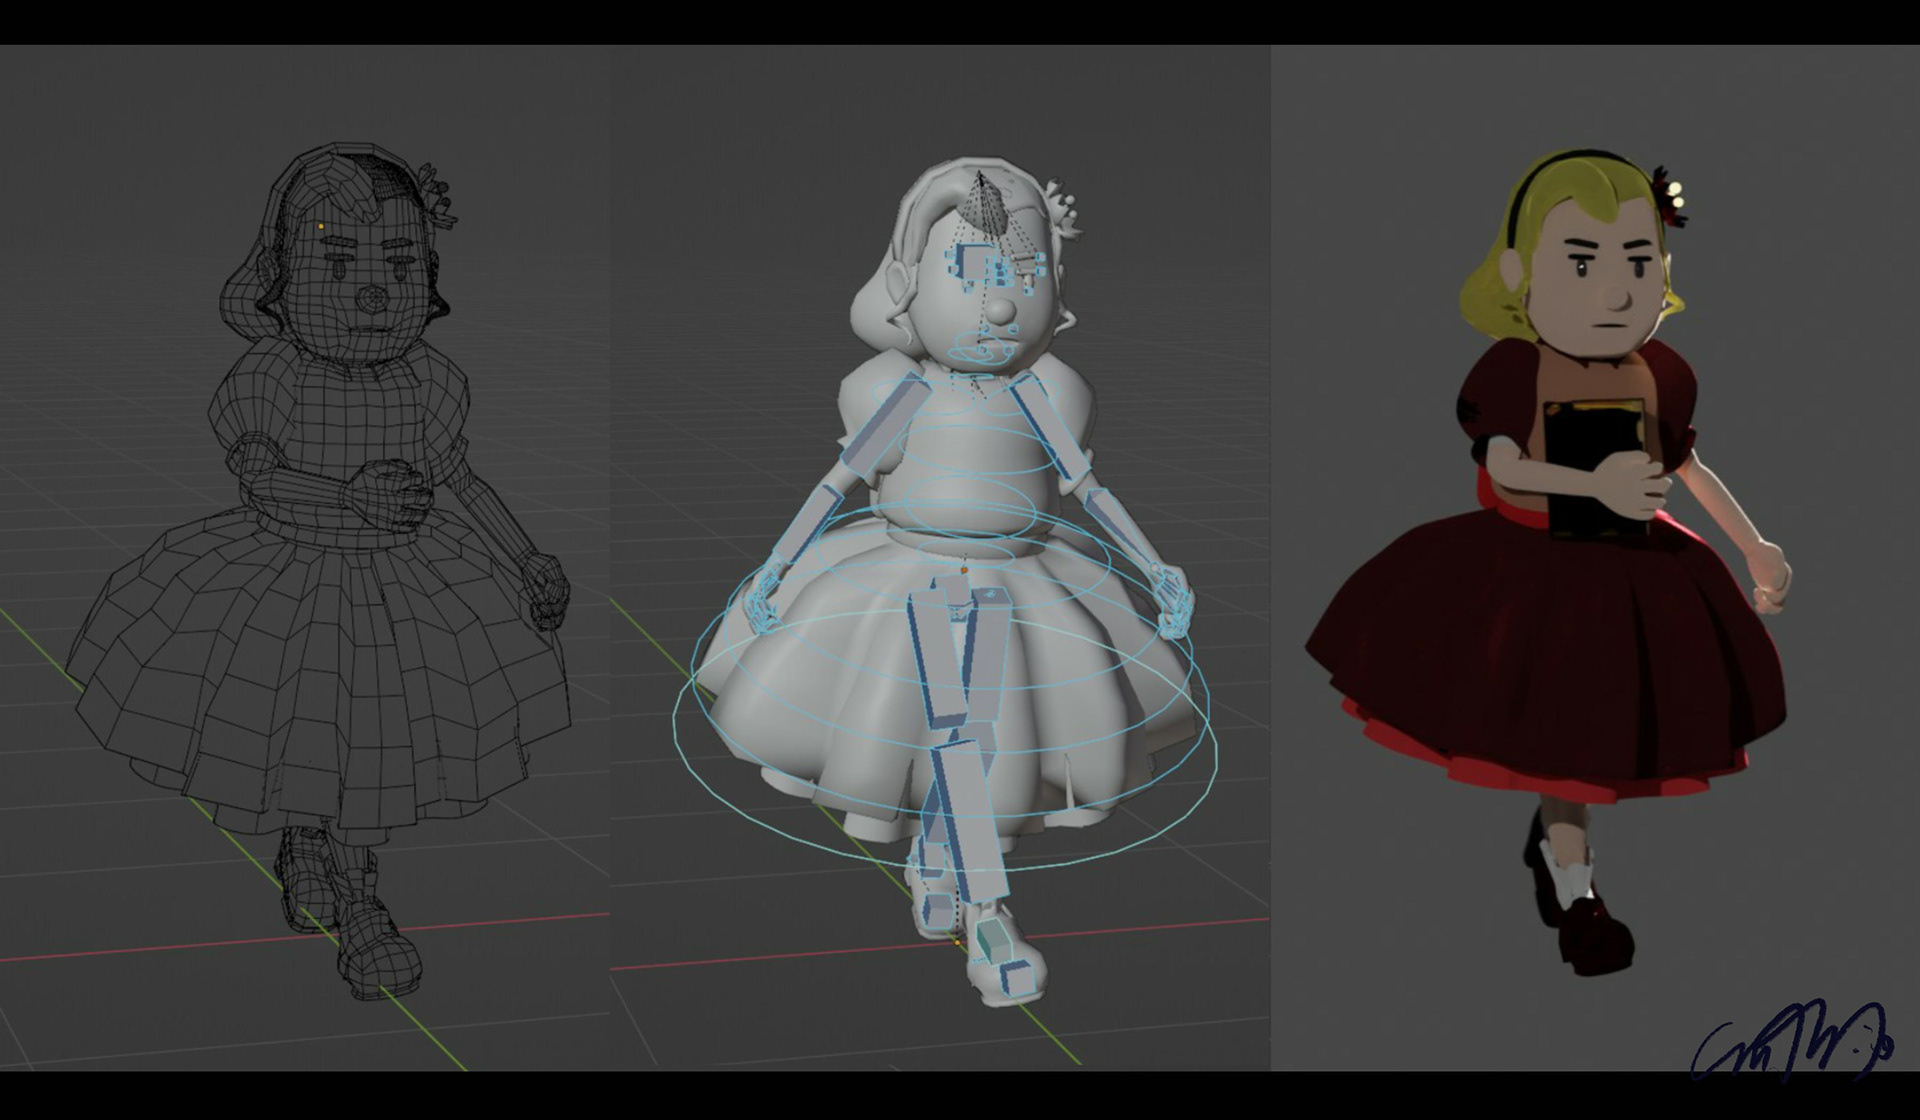Pick the orange vertex dot on wireframe head
The width and height of the screenshot is (1920, 1120).
click(x=320, y=227)
